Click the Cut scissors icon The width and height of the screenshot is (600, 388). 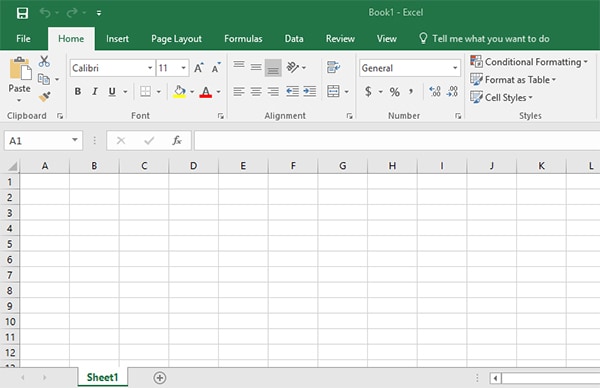(44, 61)
